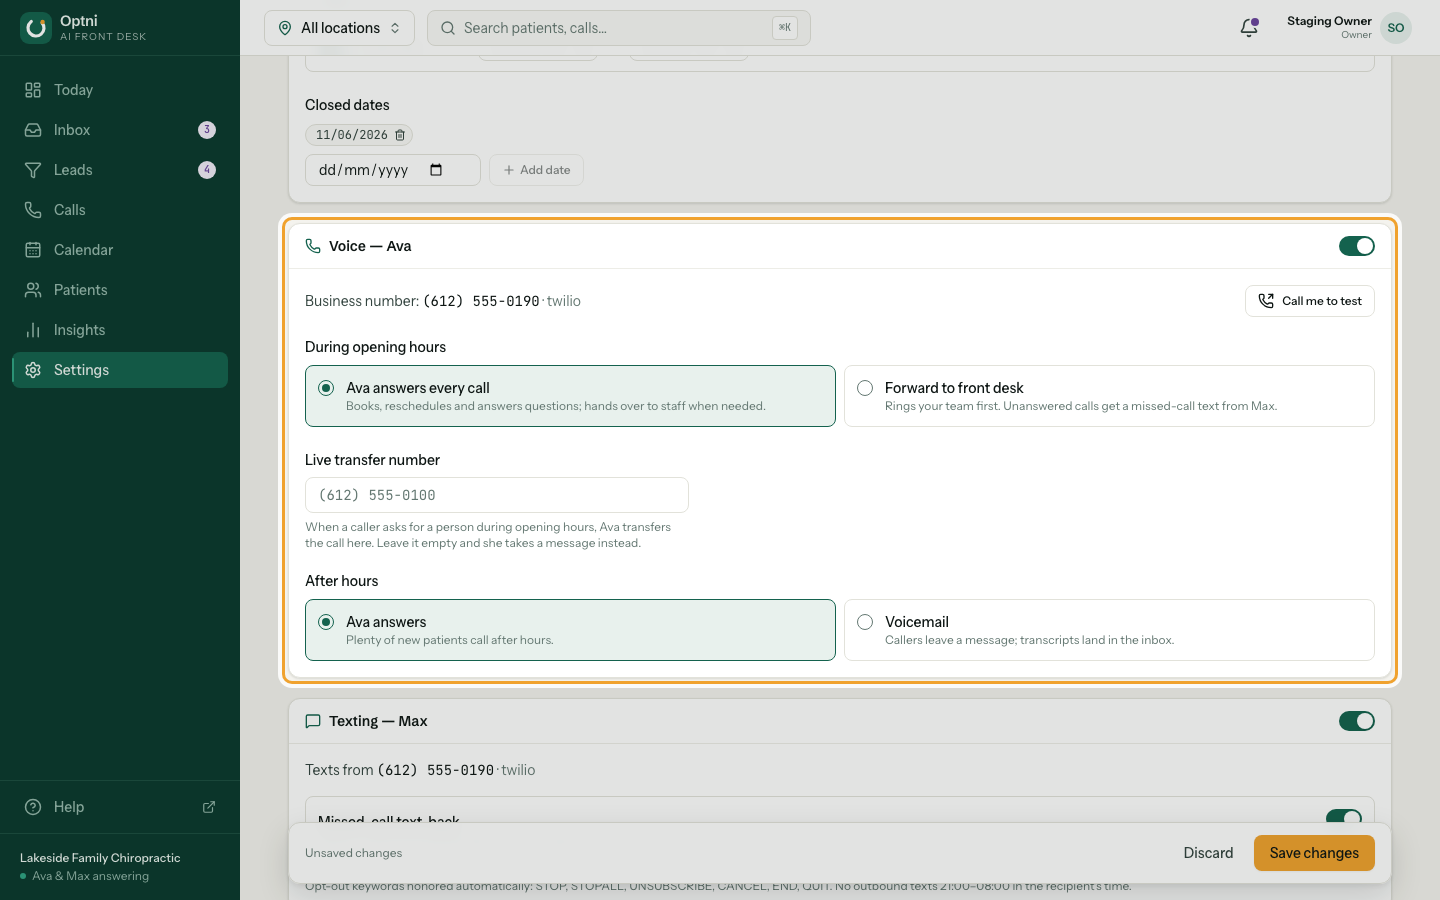
Task: View Insights page
Action: click(120, 330)
